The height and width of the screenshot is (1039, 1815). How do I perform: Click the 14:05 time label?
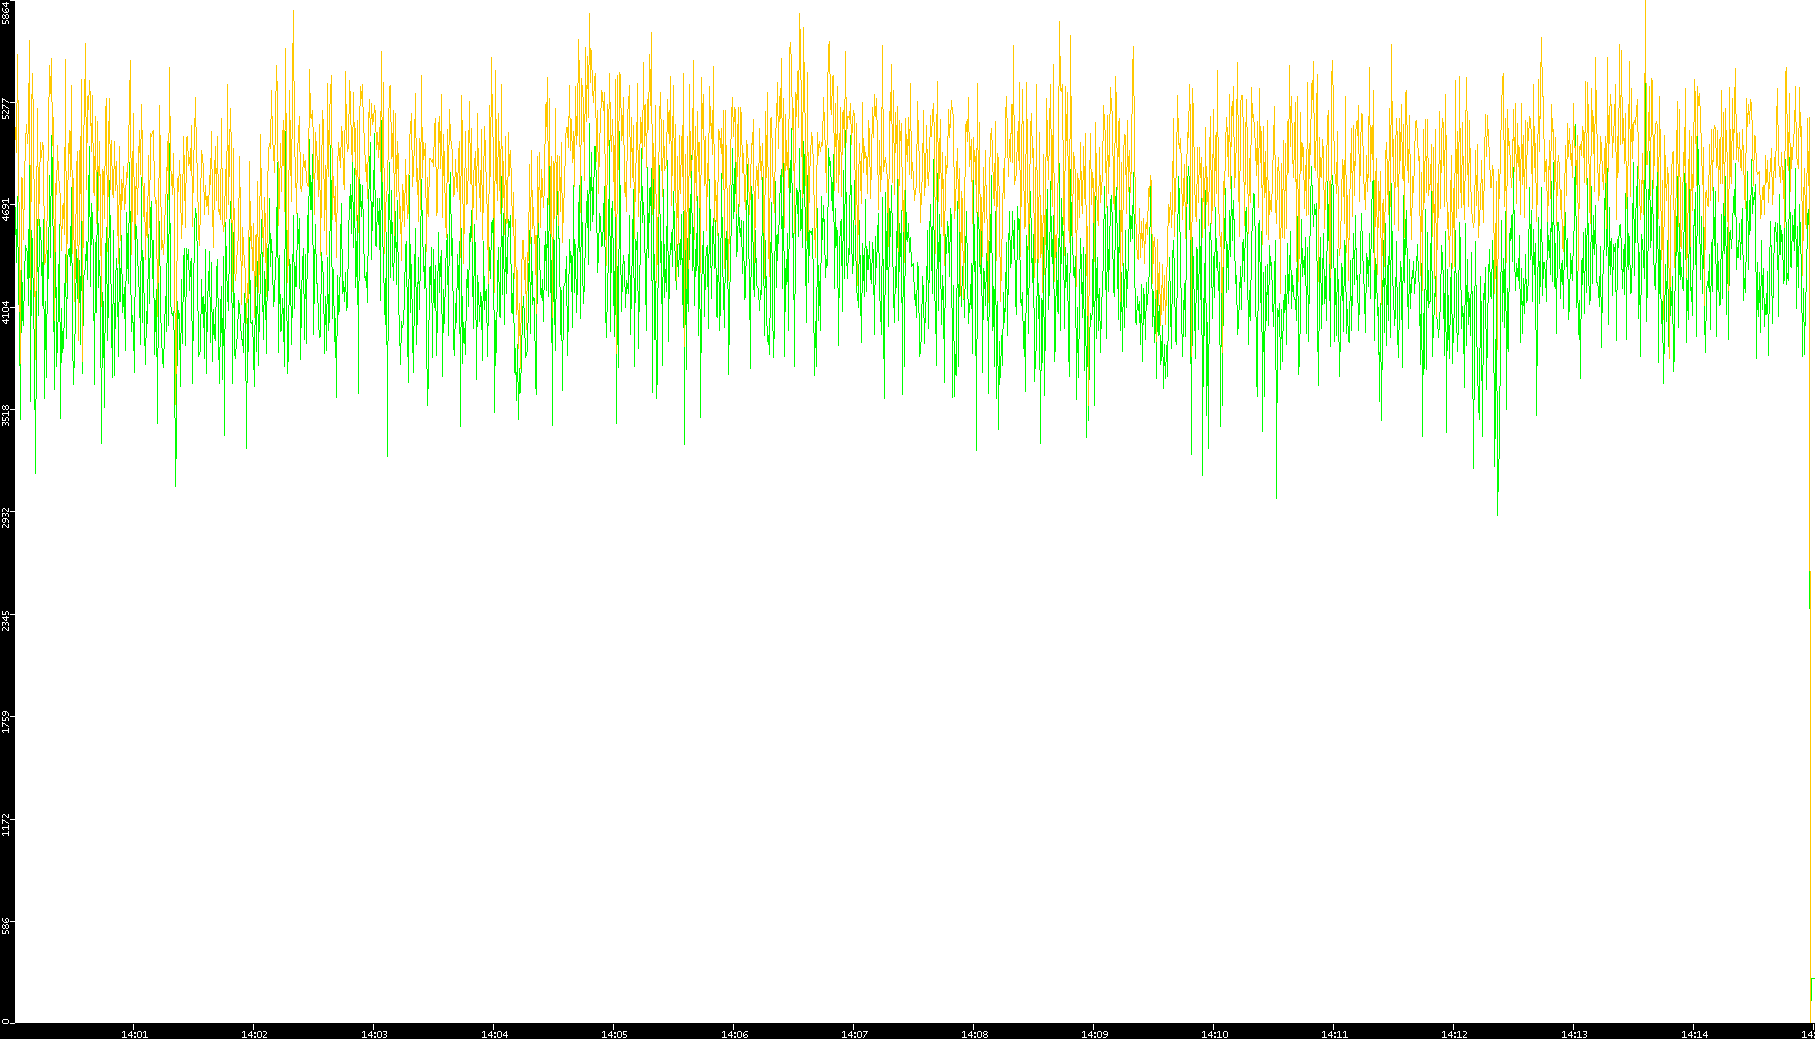click(614, 1034)
